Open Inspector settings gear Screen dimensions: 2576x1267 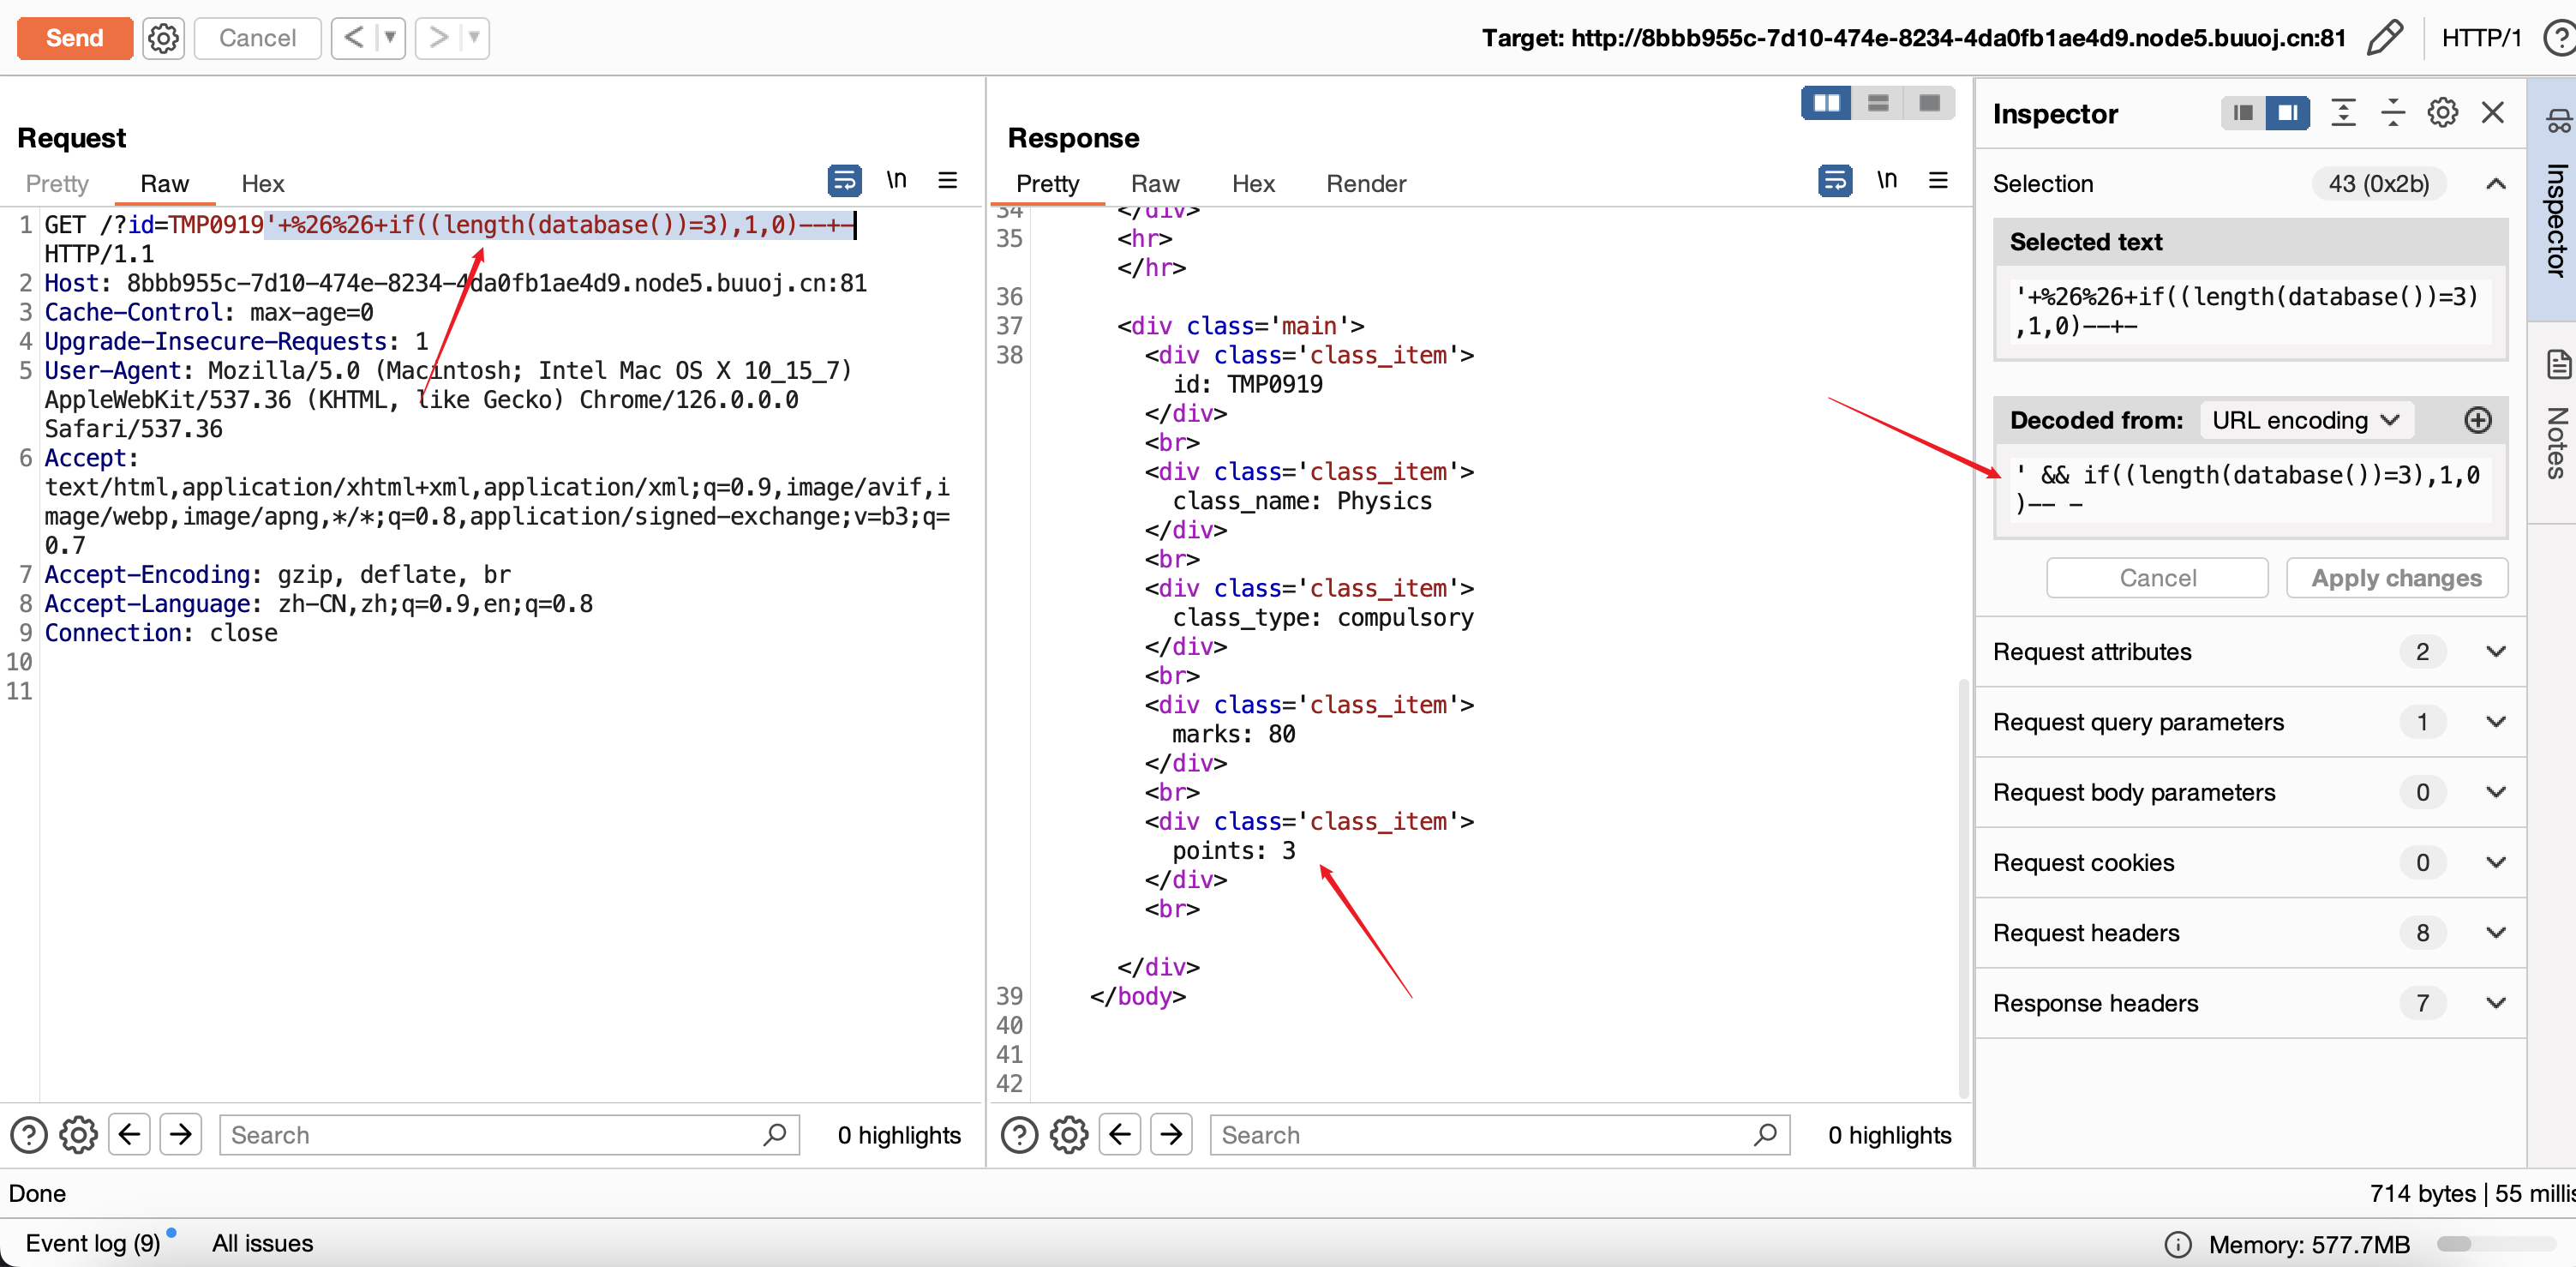pos(2443,113)
